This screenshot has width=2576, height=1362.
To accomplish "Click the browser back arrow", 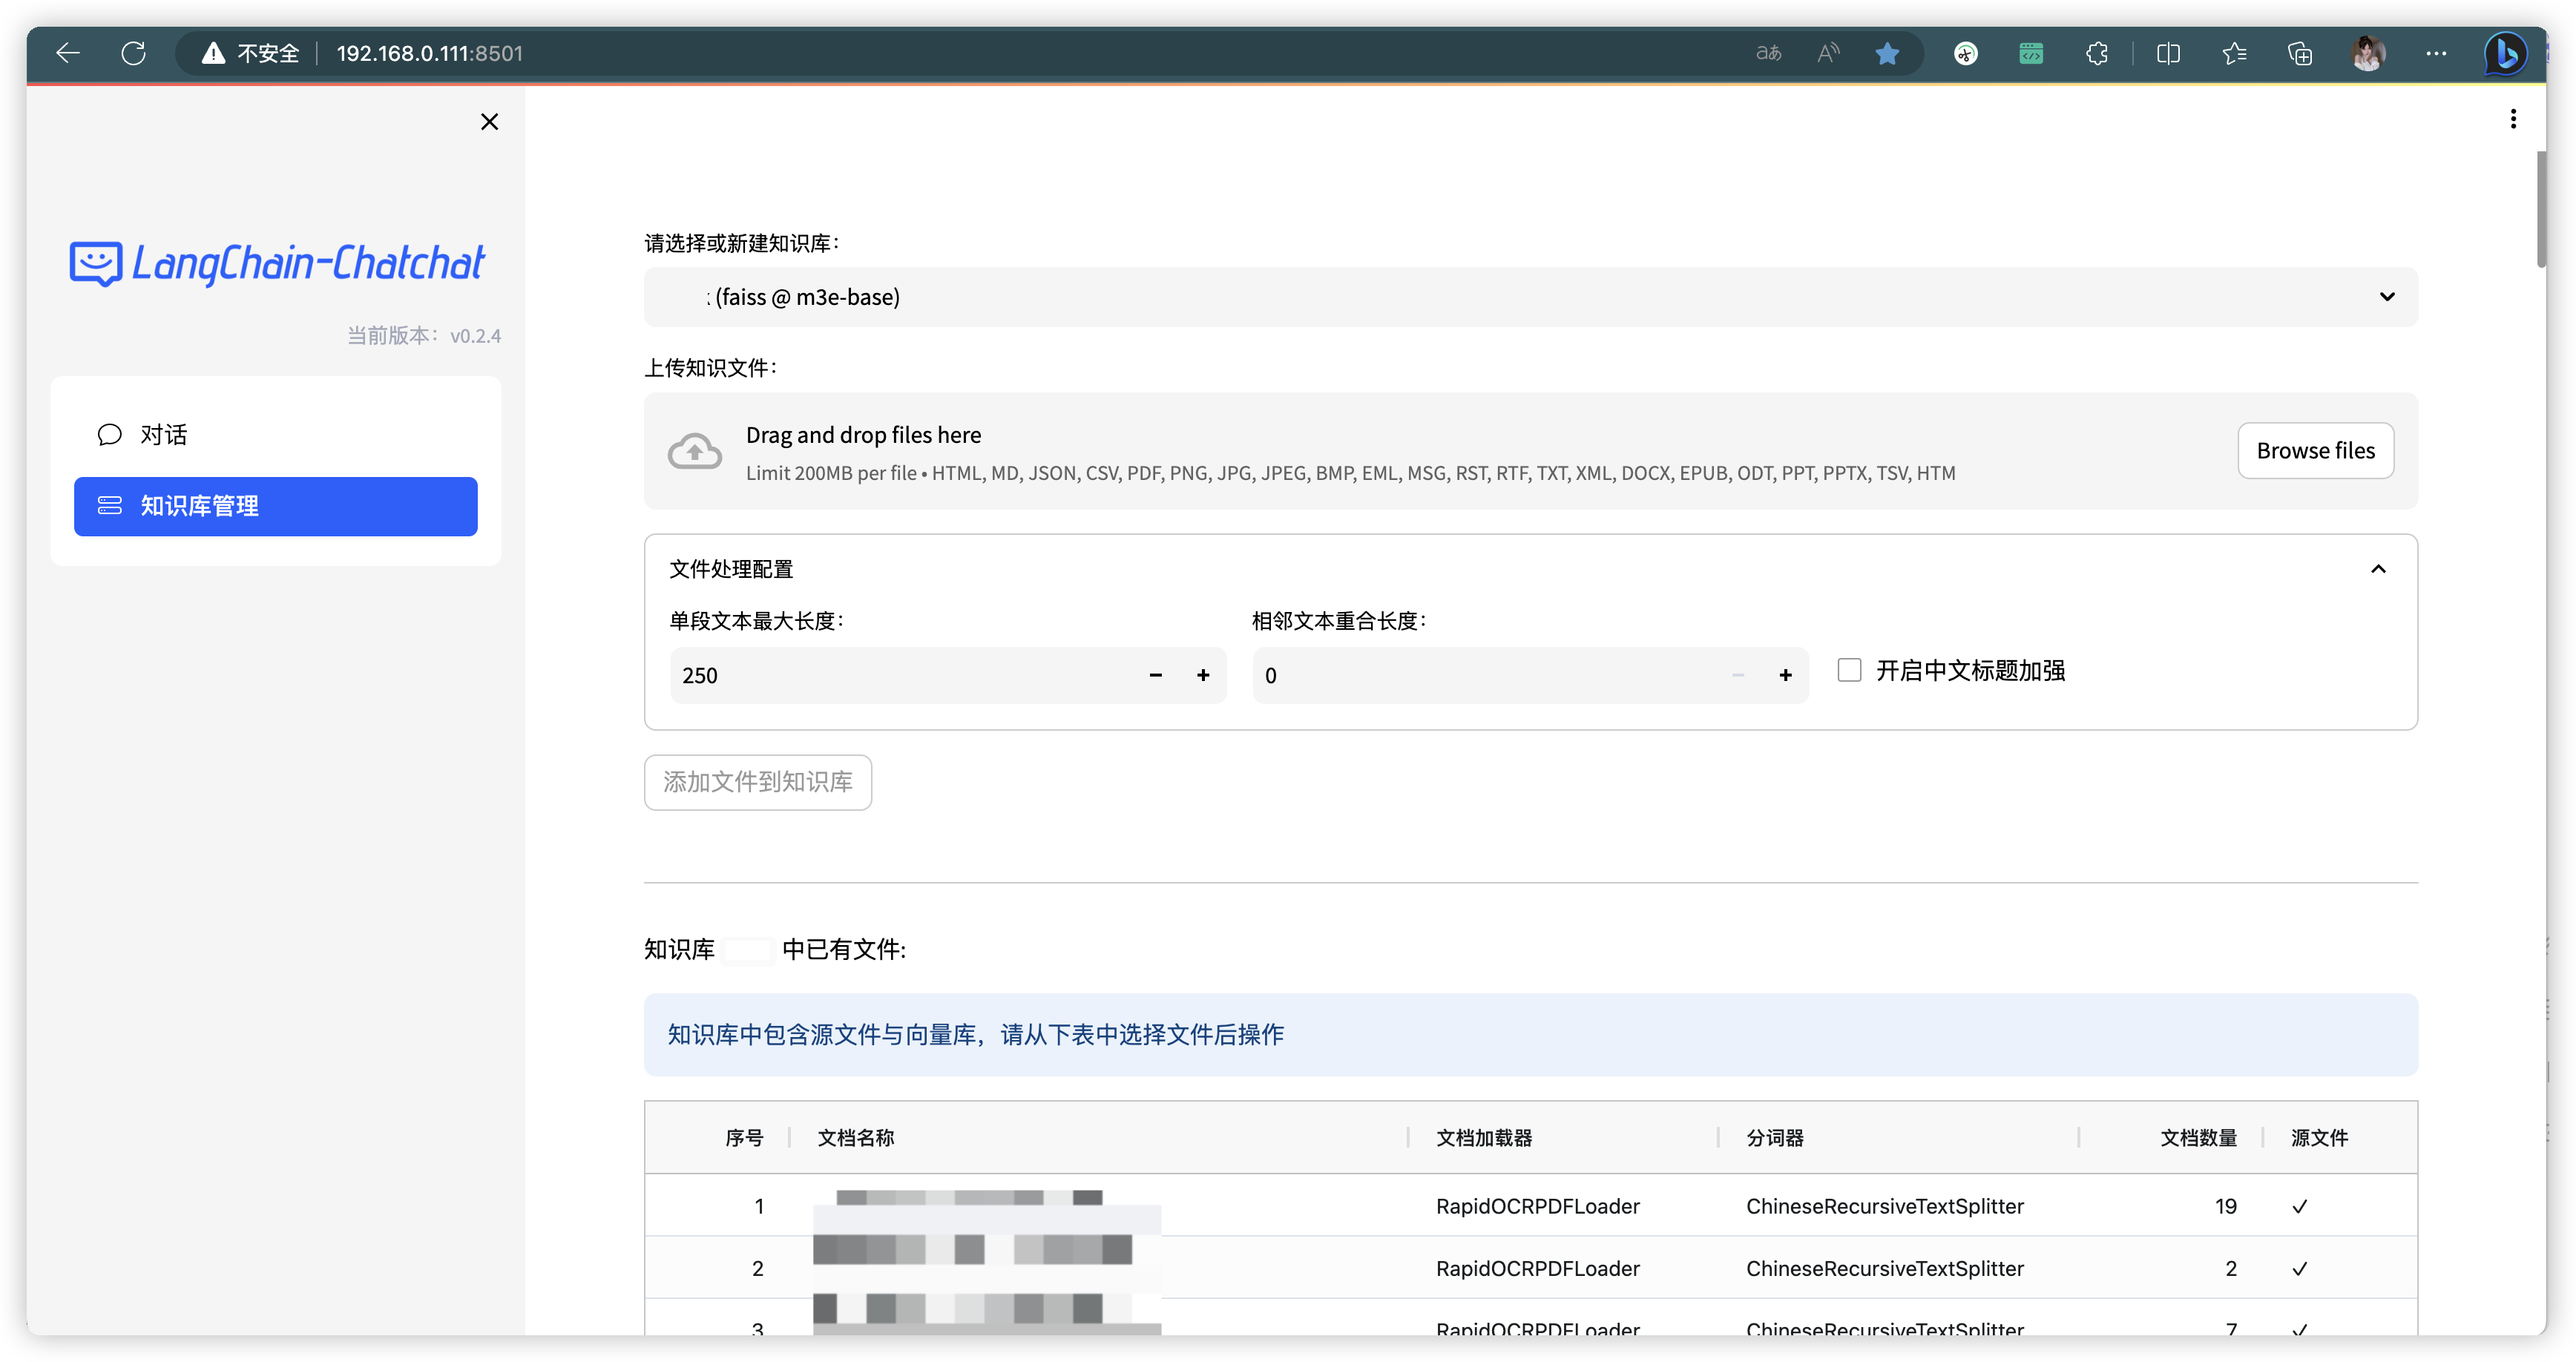I will [x=68, y=53].
